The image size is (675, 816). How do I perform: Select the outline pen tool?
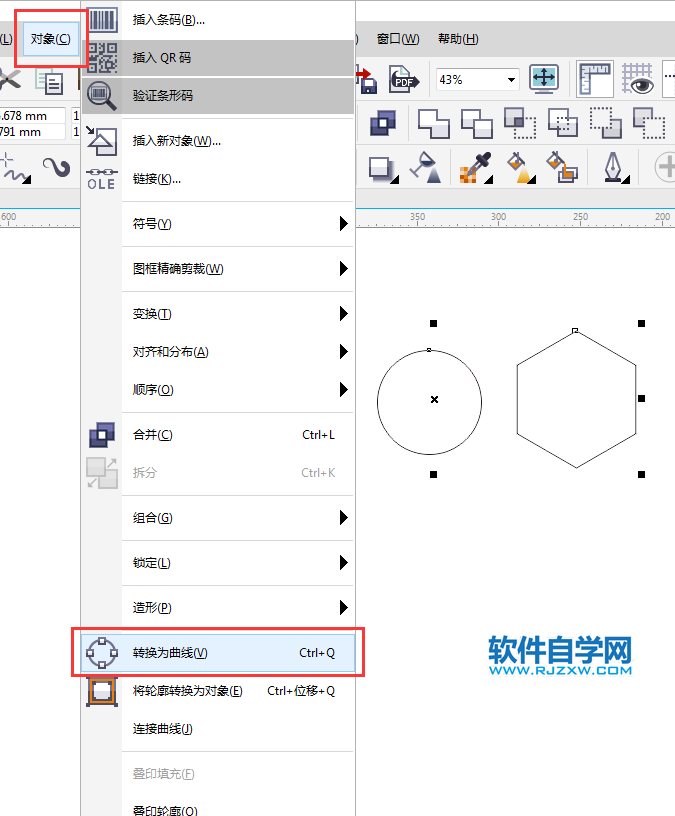pyautogui.click(x=616, y=168)
